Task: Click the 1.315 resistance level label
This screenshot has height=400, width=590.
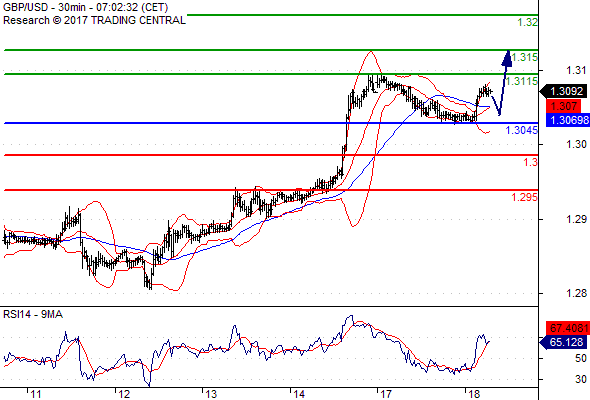Action: click(525, 57)
